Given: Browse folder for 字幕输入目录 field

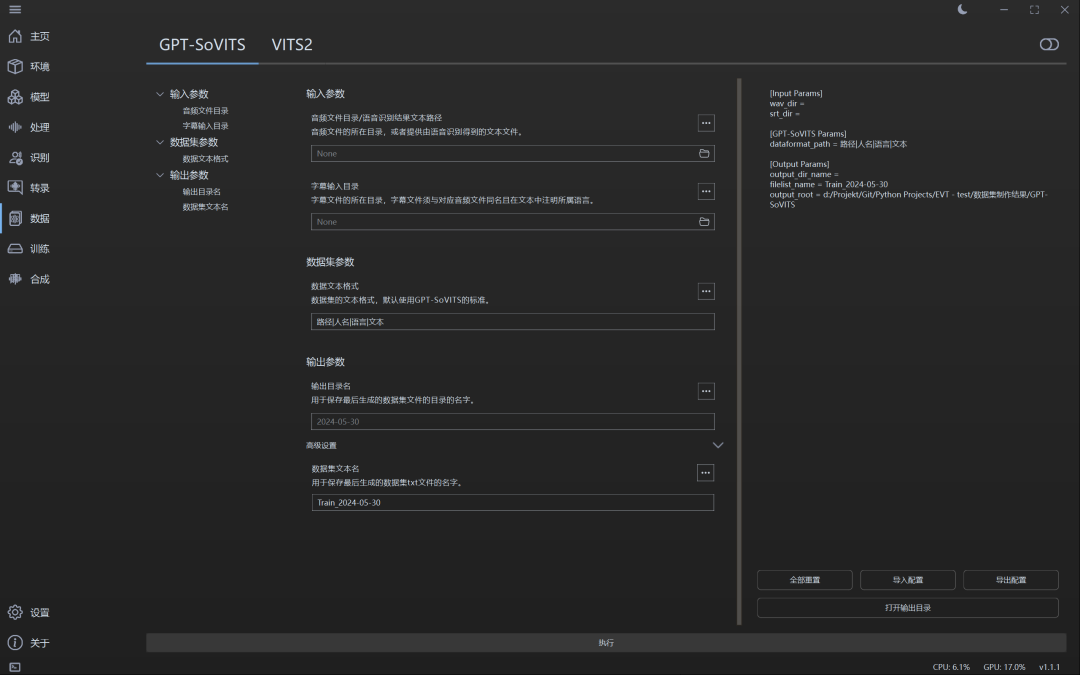Looking at the screenshot, I should [x=704, y=222].
